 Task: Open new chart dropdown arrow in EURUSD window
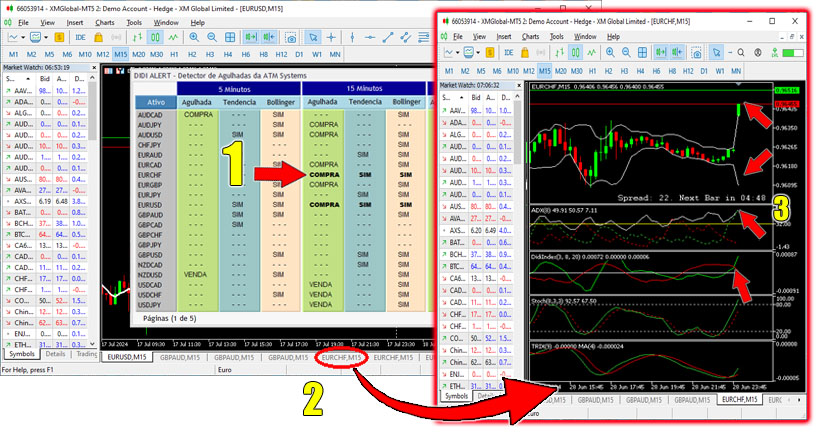tap(23, 38)
